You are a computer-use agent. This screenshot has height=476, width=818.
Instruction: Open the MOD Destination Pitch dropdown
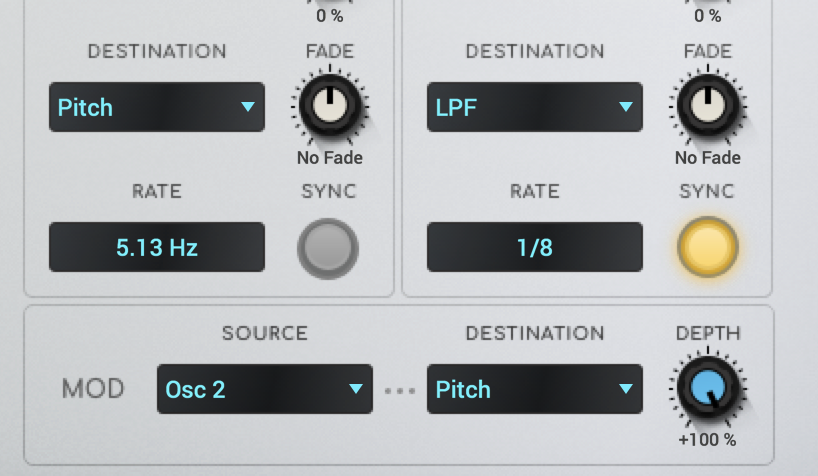(535, 389)
